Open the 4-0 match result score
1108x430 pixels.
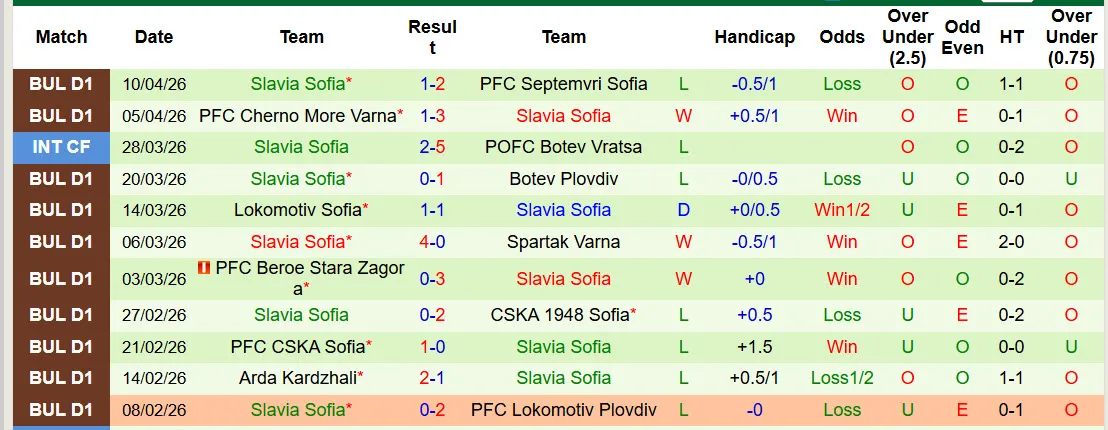[x=433, y=242]
